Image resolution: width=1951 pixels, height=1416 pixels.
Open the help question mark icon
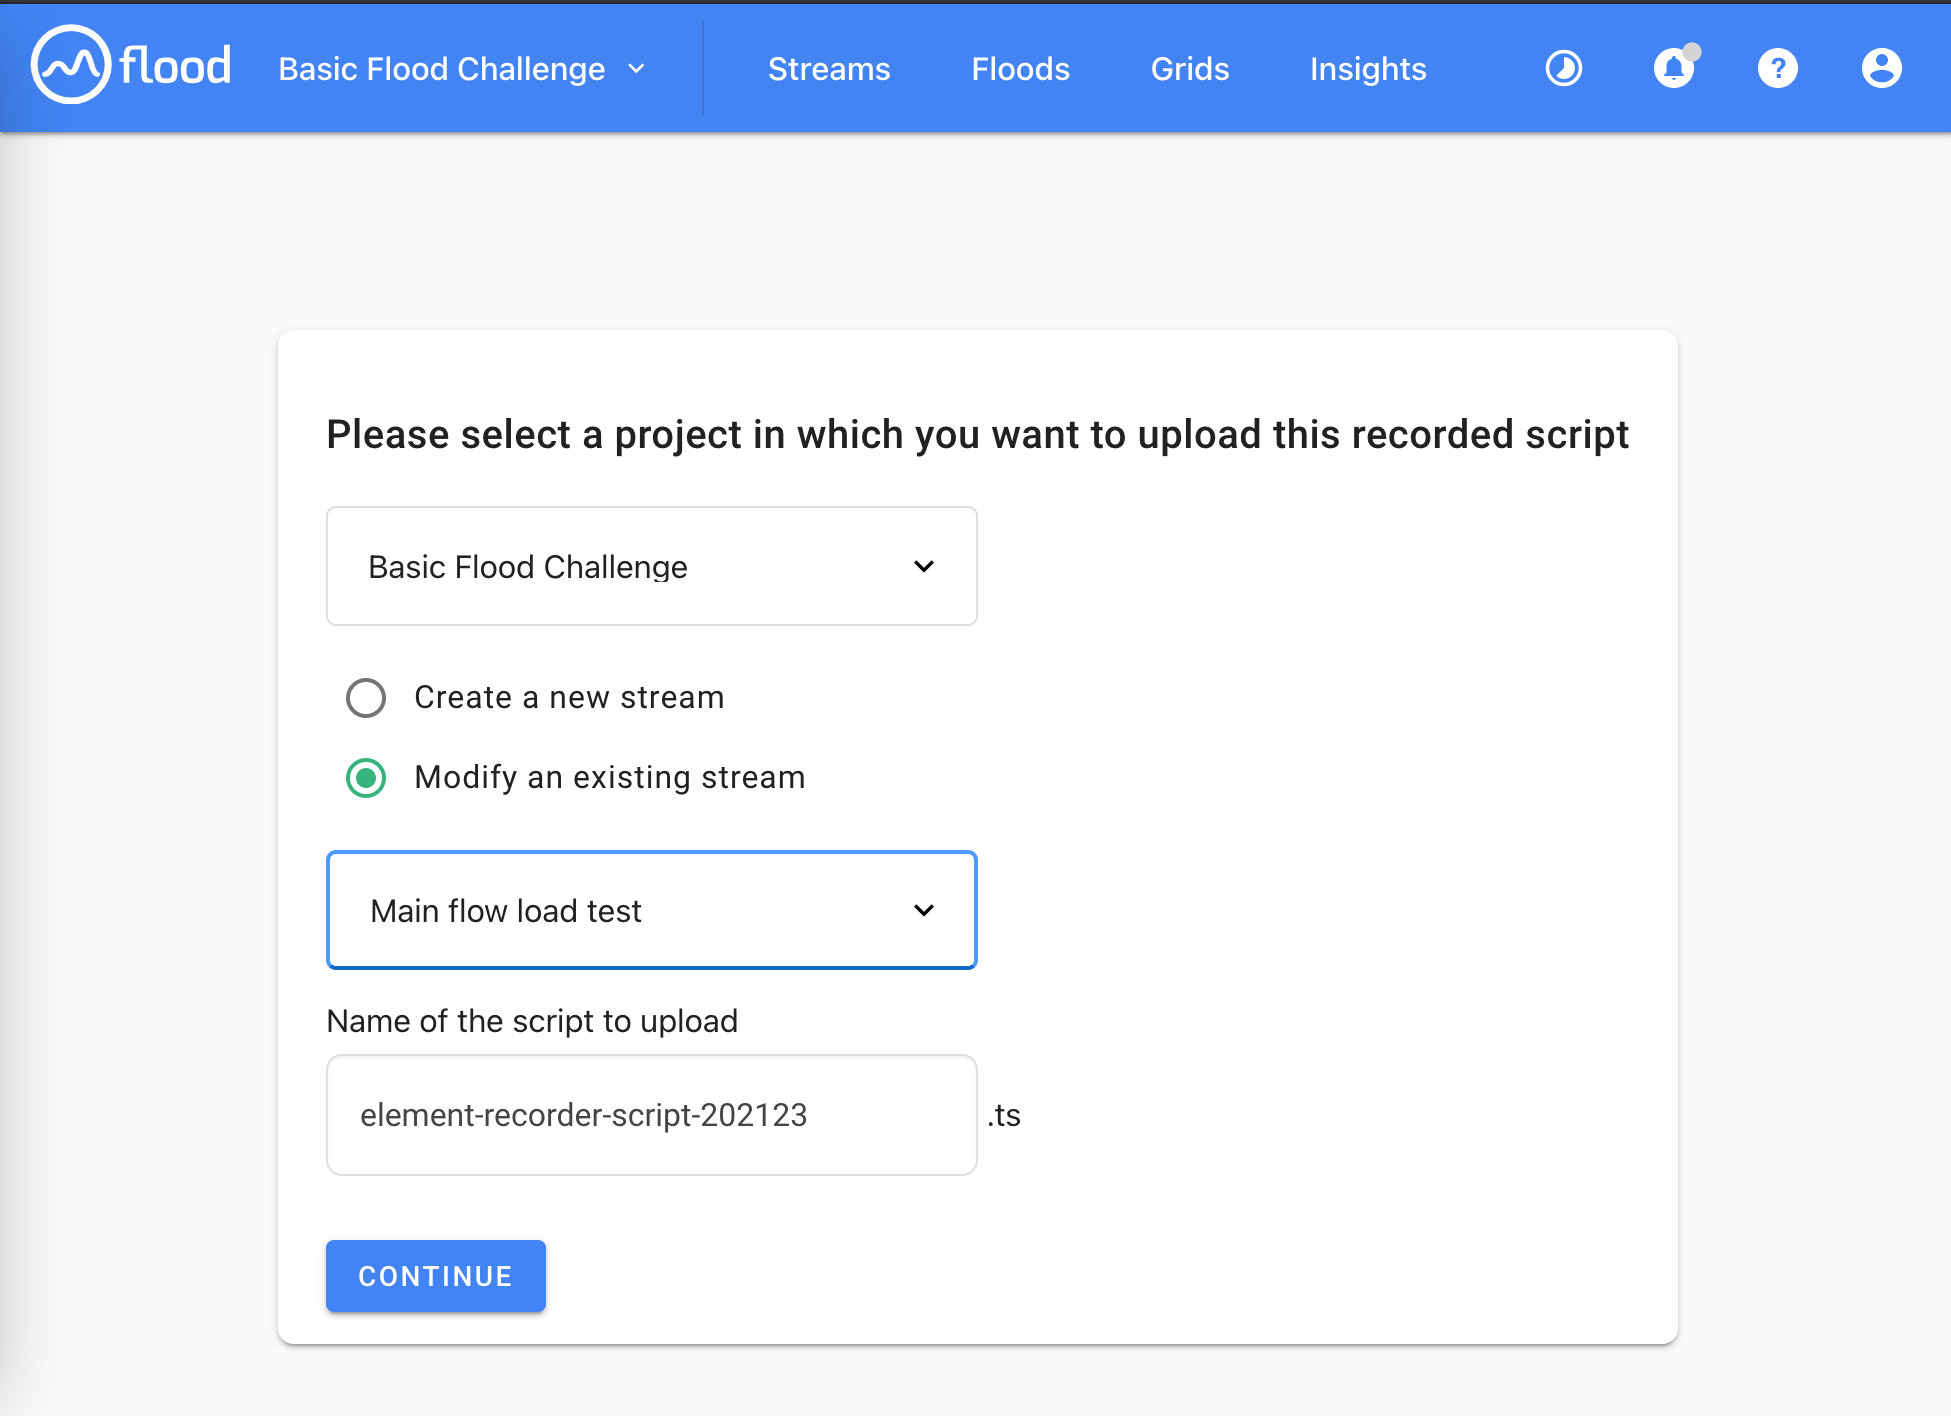tap(1778, 68)
